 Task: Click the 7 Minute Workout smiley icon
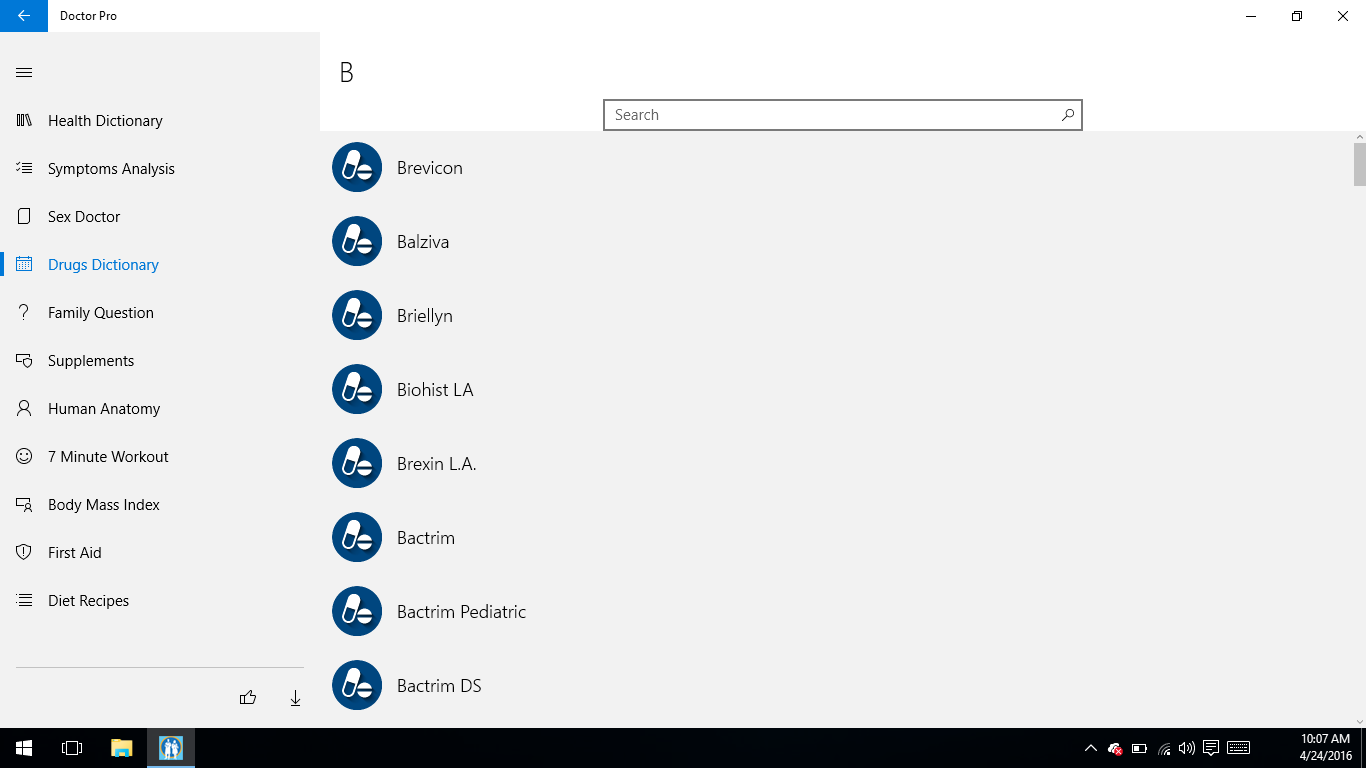pyautogui.click(x=24, y=457)
